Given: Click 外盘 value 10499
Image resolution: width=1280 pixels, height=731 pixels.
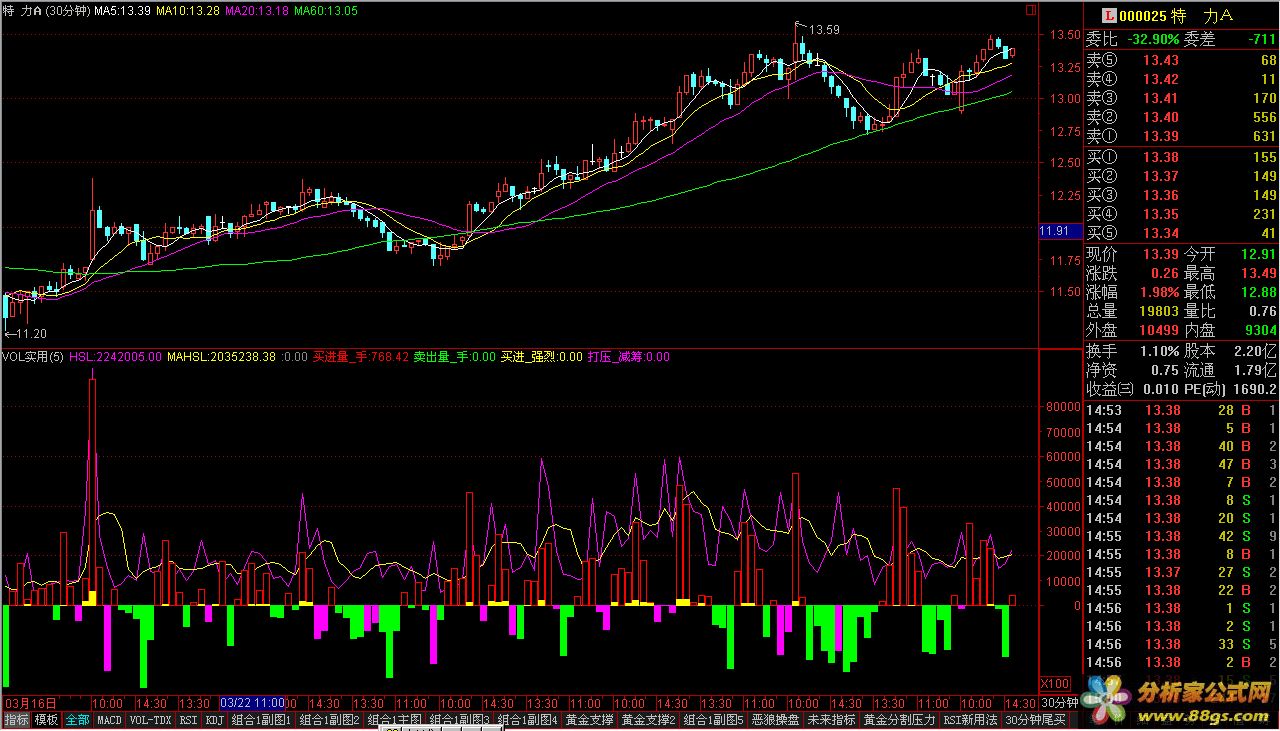Looking at the screenshot, I should (1157, 330).
